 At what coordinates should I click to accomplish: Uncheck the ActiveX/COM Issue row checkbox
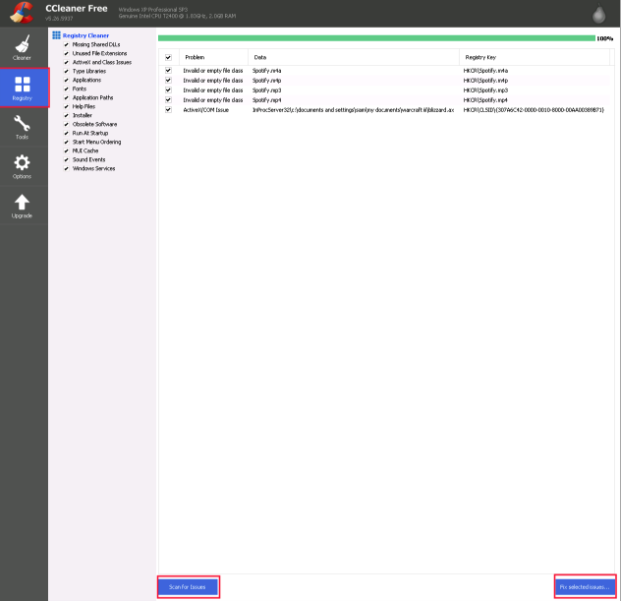tap(168, 110)
